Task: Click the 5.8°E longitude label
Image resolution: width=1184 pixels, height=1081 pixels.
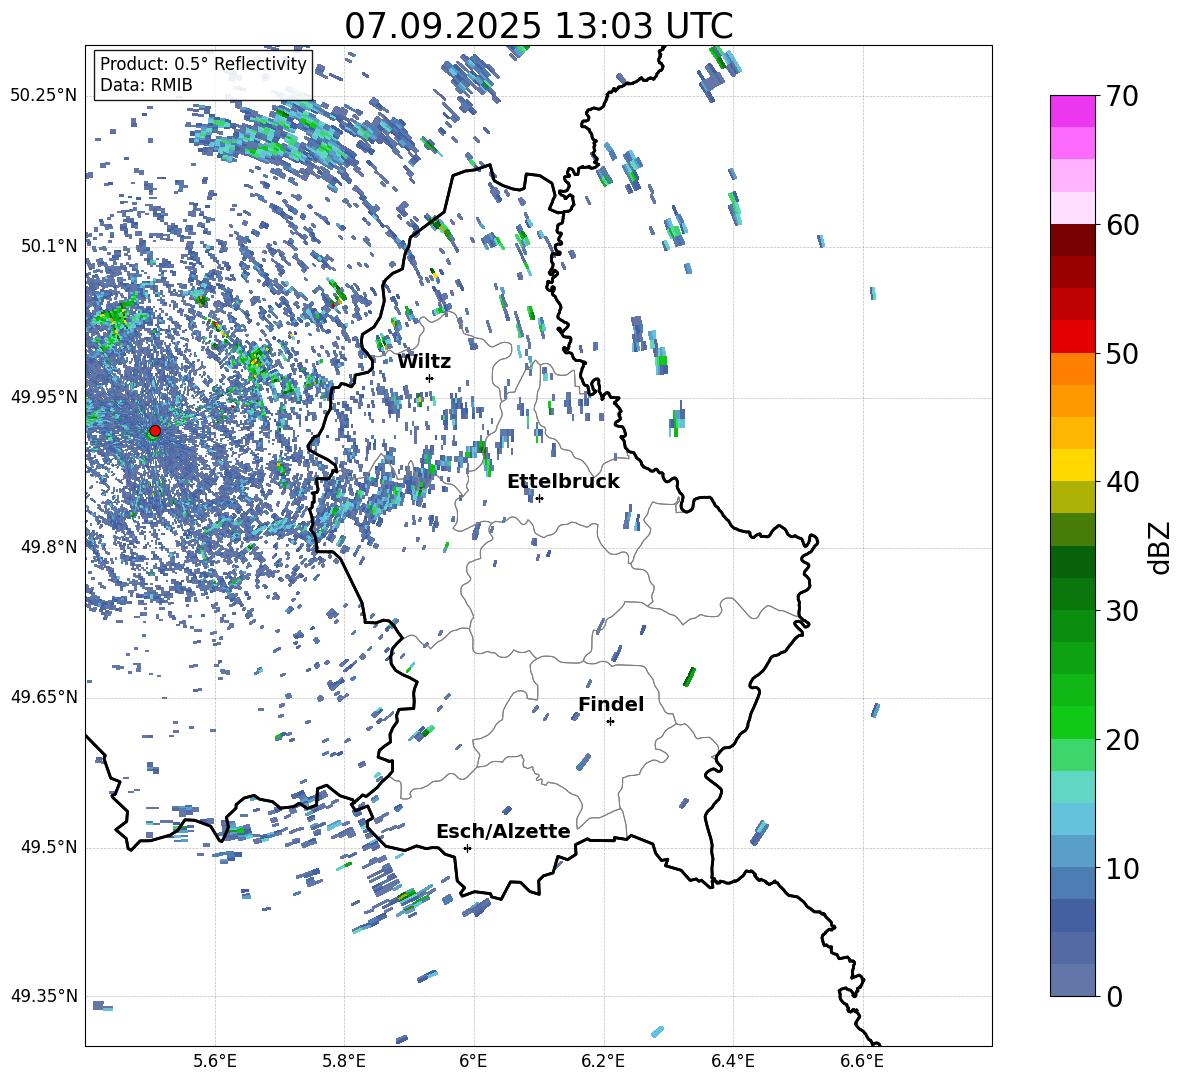Action: tap(344, 1061)
